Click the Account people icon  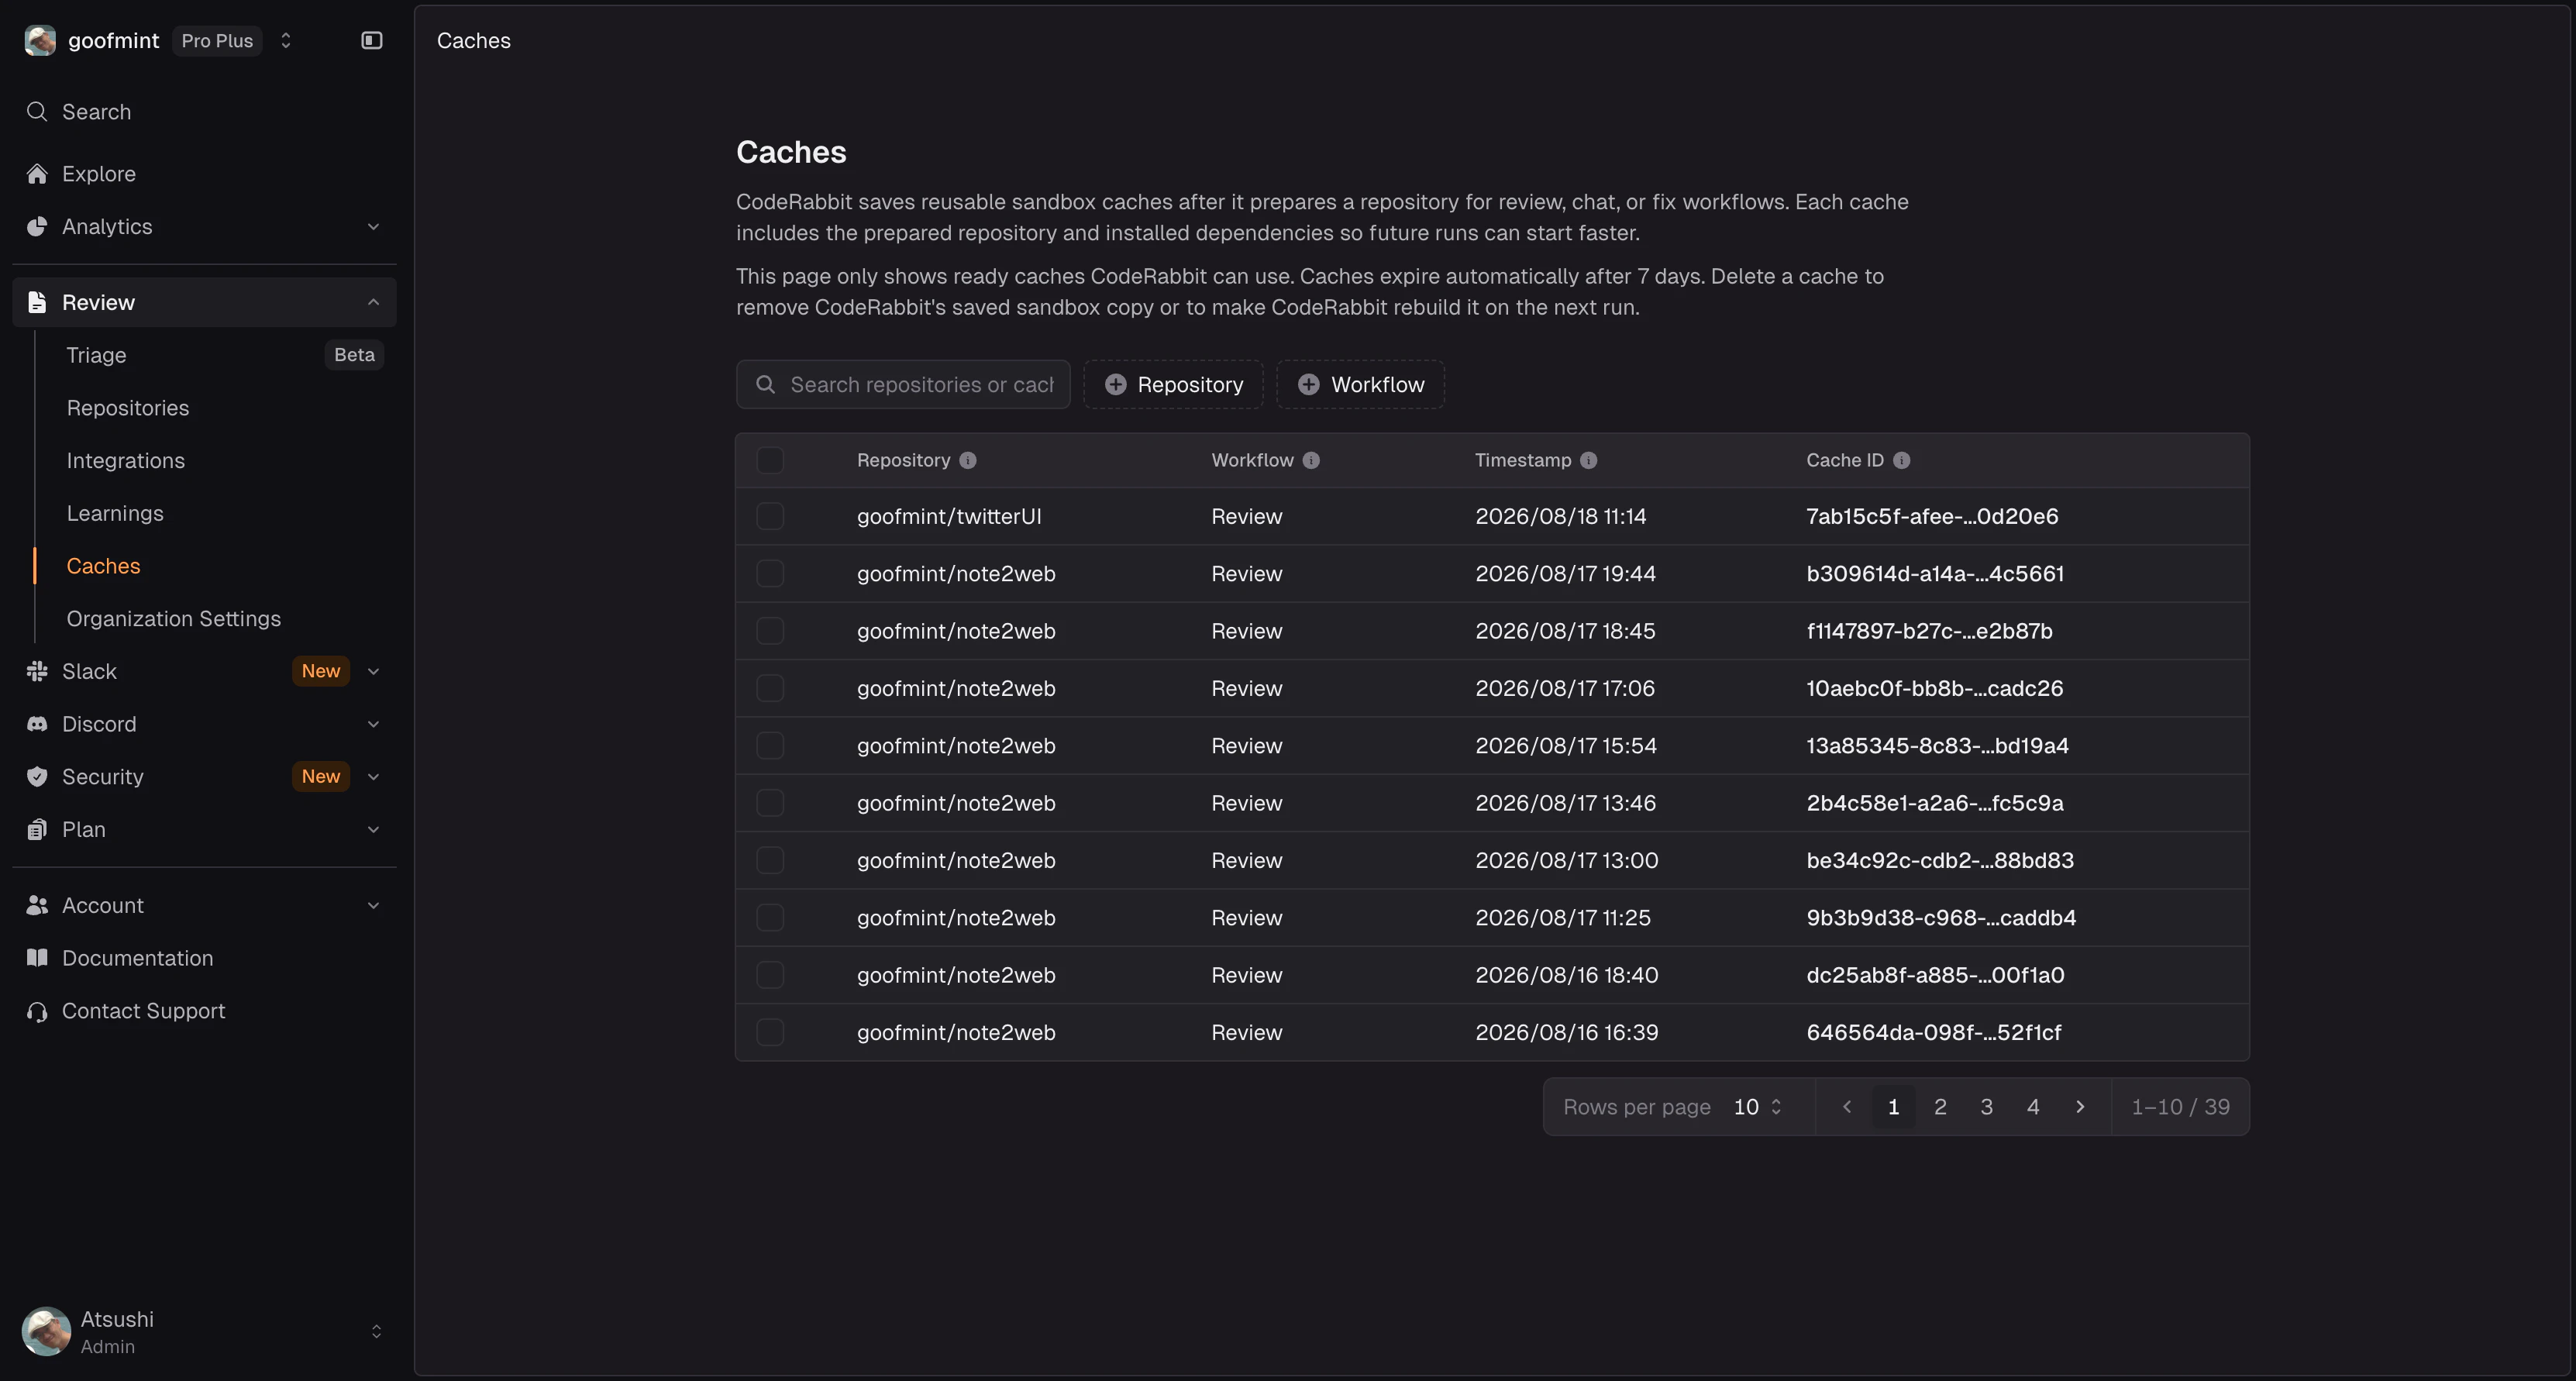(37, 906)
